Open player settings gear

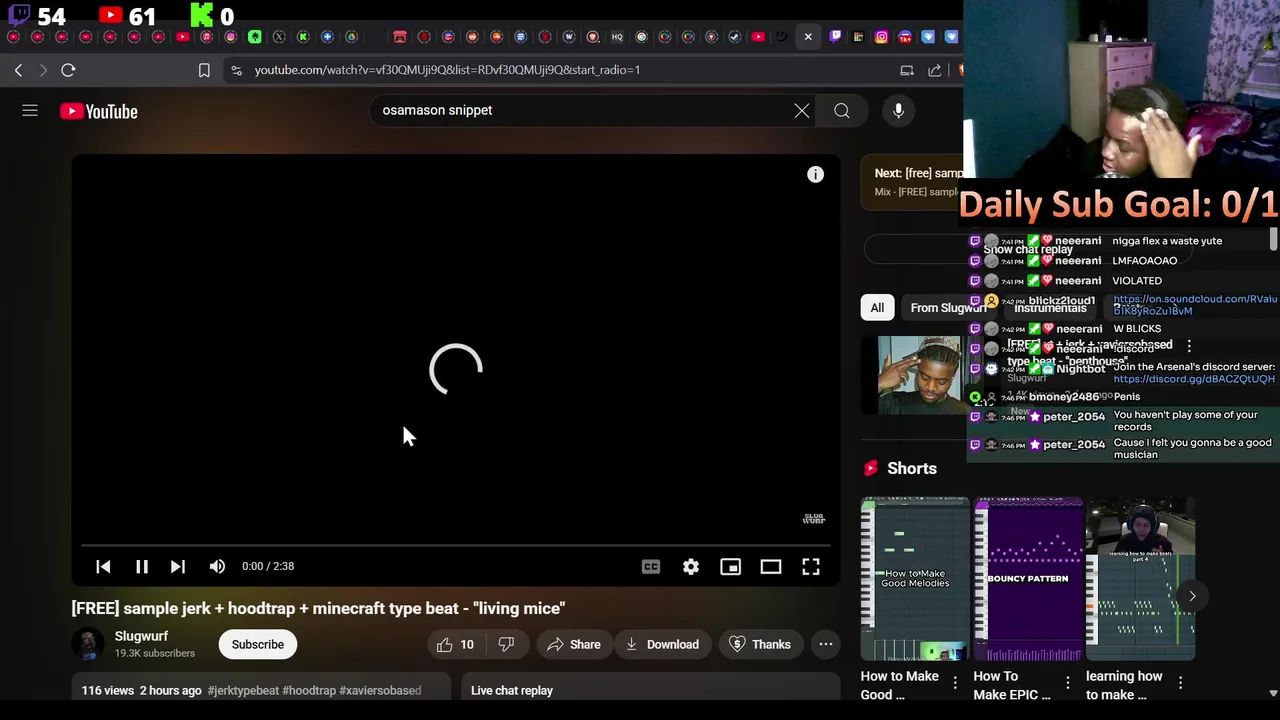click(691, 566)
